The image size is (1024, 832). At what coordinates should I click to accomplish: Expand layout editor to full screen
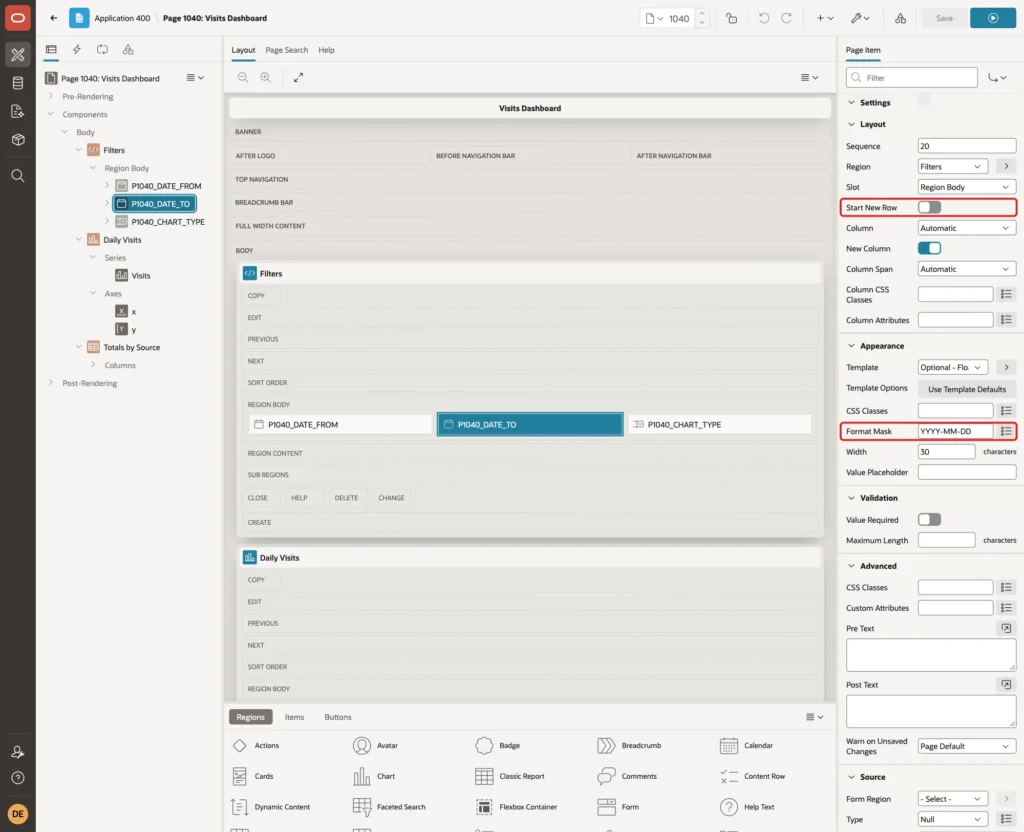(x=298, y=77)
